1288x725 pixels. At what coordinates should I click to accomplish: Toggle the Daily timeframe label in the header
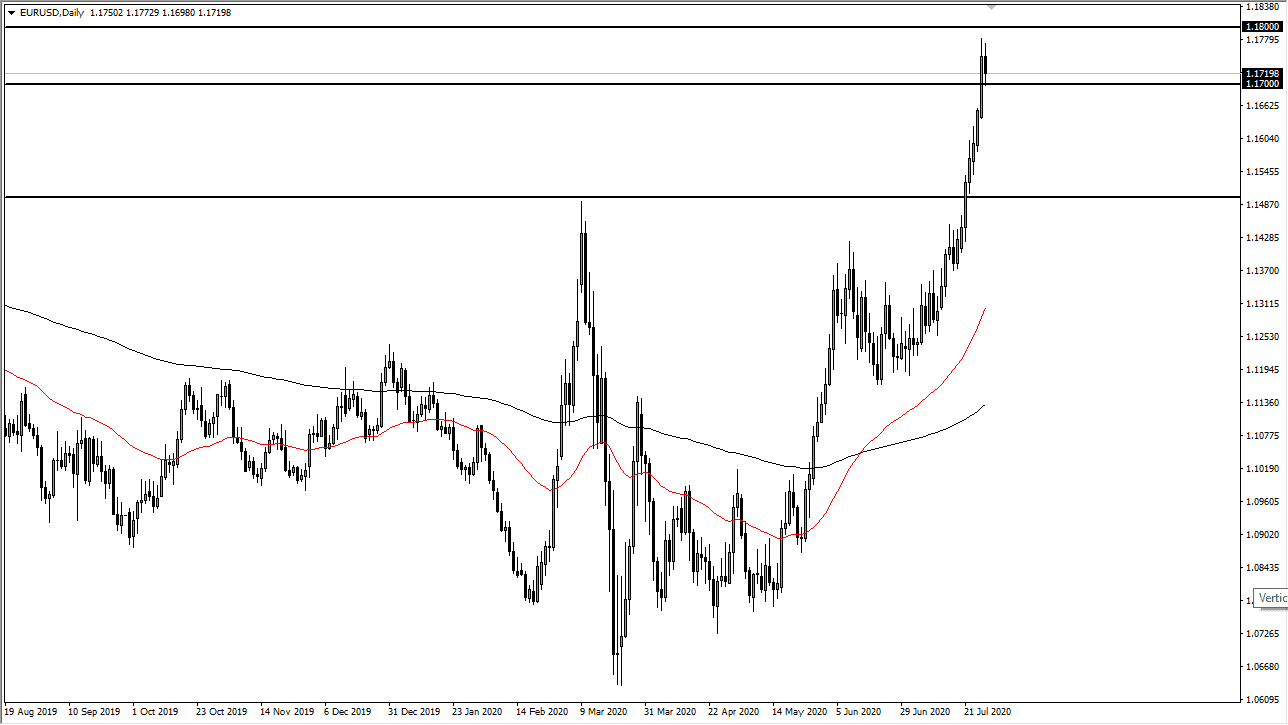[x=70, y=13]
